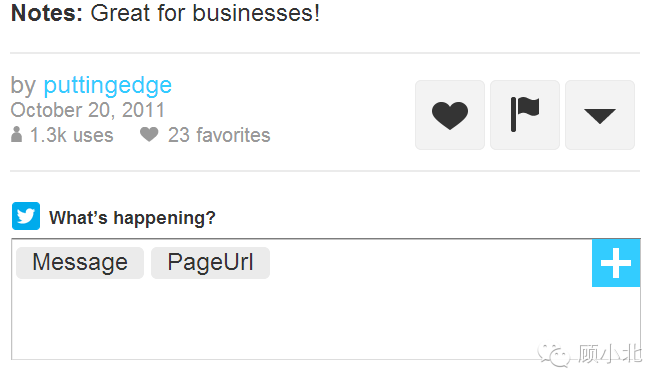Click the small gray heart beside favorites count

coord(149,135)
